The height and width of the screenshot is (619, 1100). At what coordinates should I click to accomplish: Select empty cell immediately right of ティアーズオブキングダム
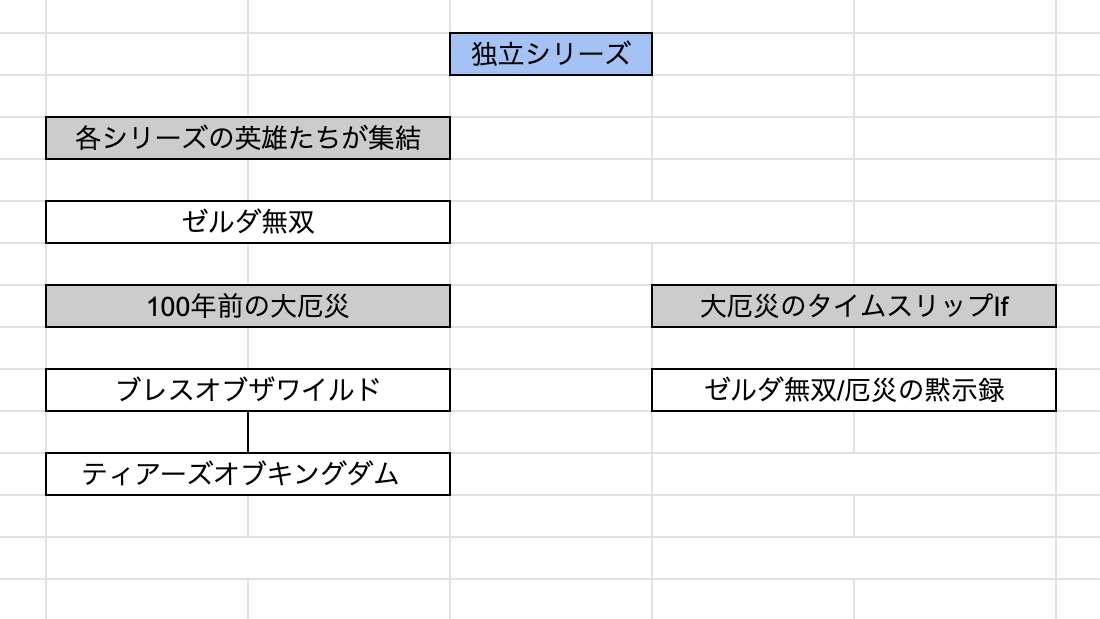pyautogui.click(x=551, y=474)
